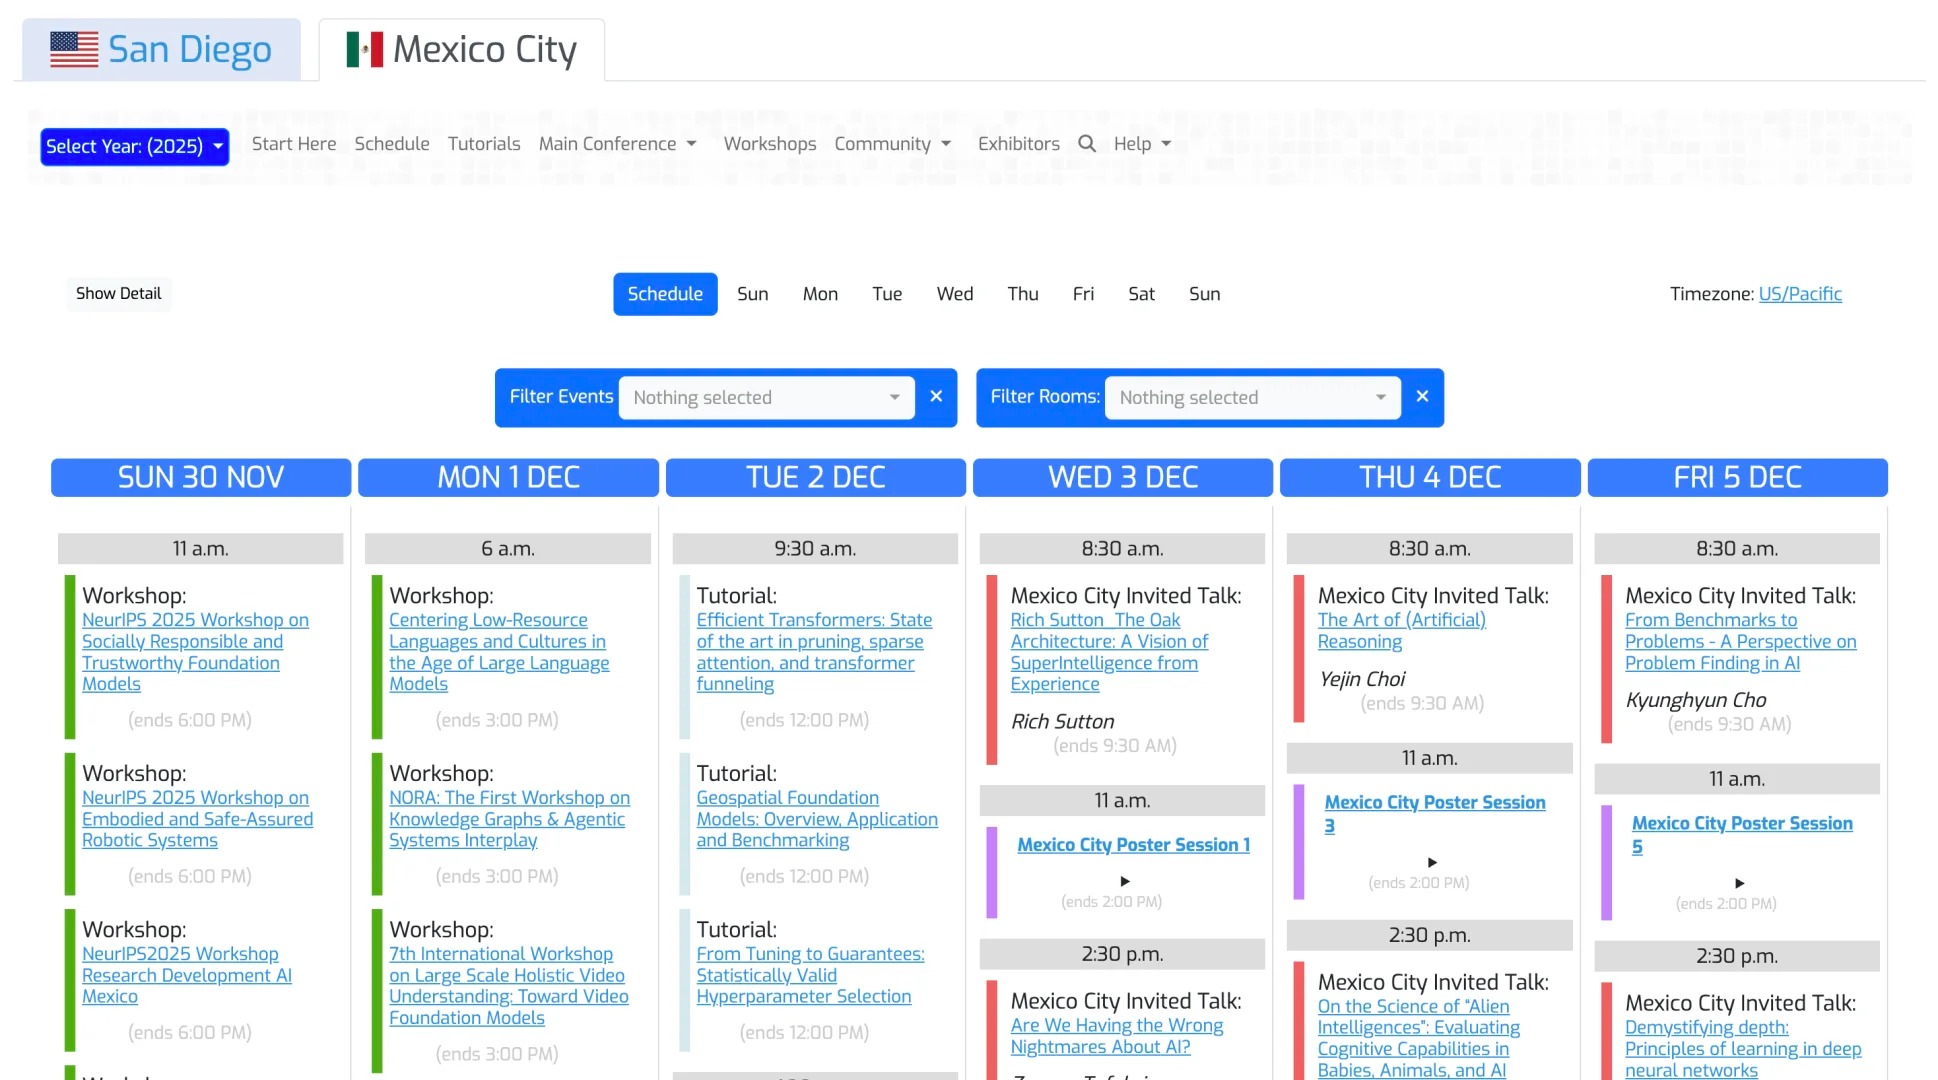Screen dimensions: 1938x1080
Task: Clear Filter Events with its X icon
Action: (x=935, y=396)
